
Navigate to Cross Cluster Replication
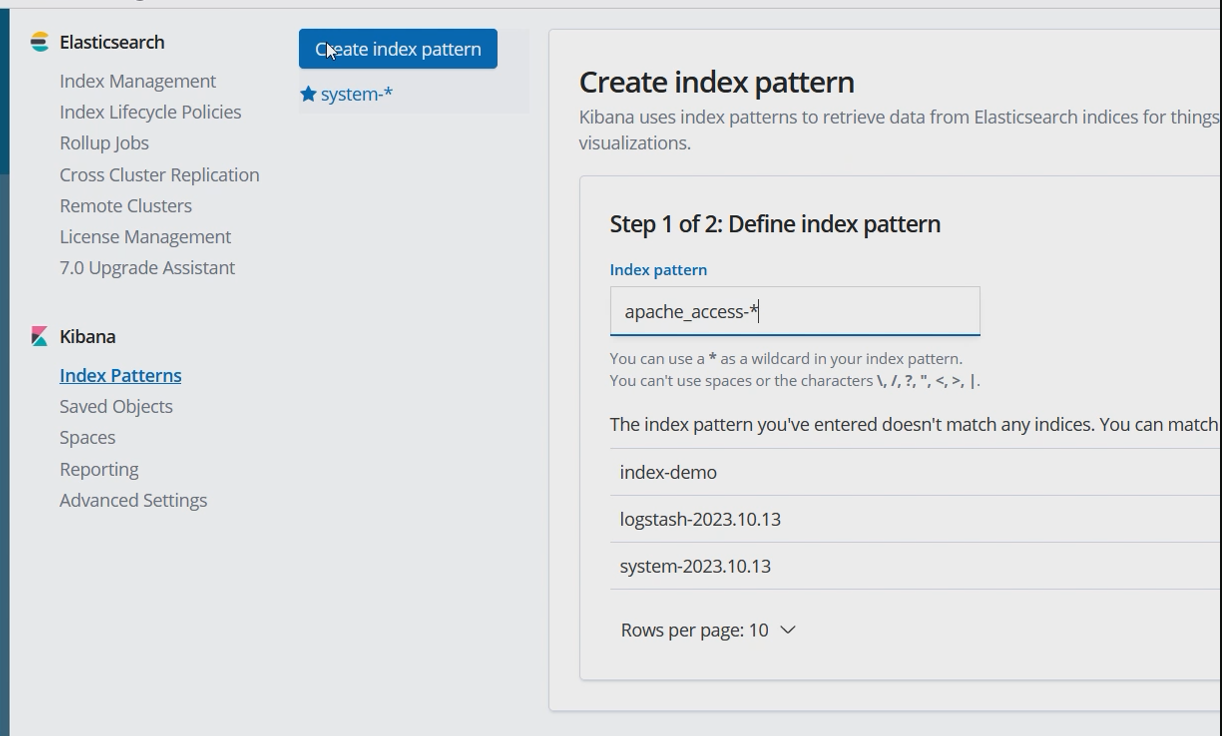[159, 175]
